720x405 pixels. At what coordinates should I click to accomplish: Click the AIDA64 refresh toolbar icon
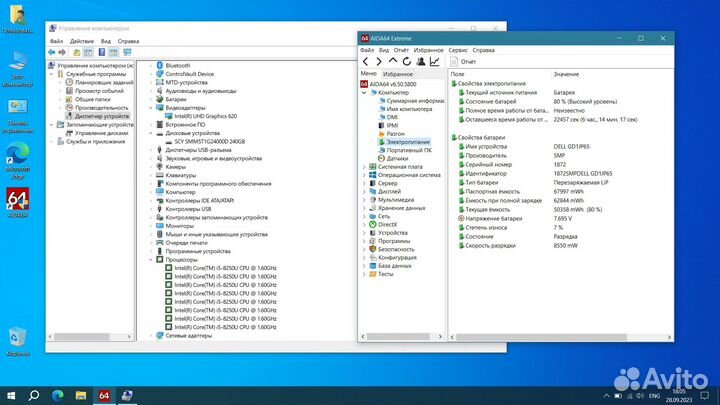pyautogui.click(x=407, y=61)
